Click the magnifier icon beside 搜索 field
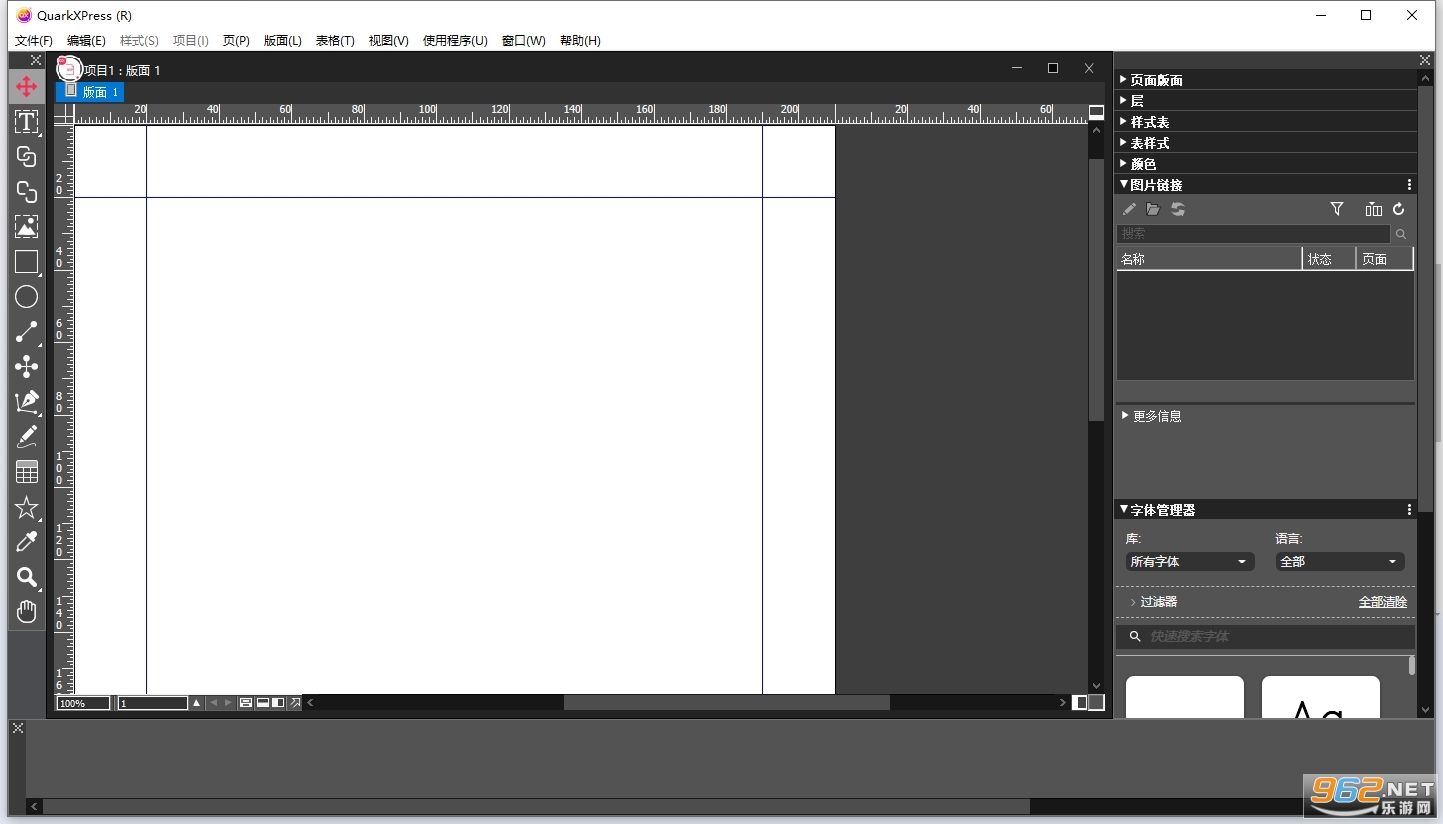 coord(1402,234)
